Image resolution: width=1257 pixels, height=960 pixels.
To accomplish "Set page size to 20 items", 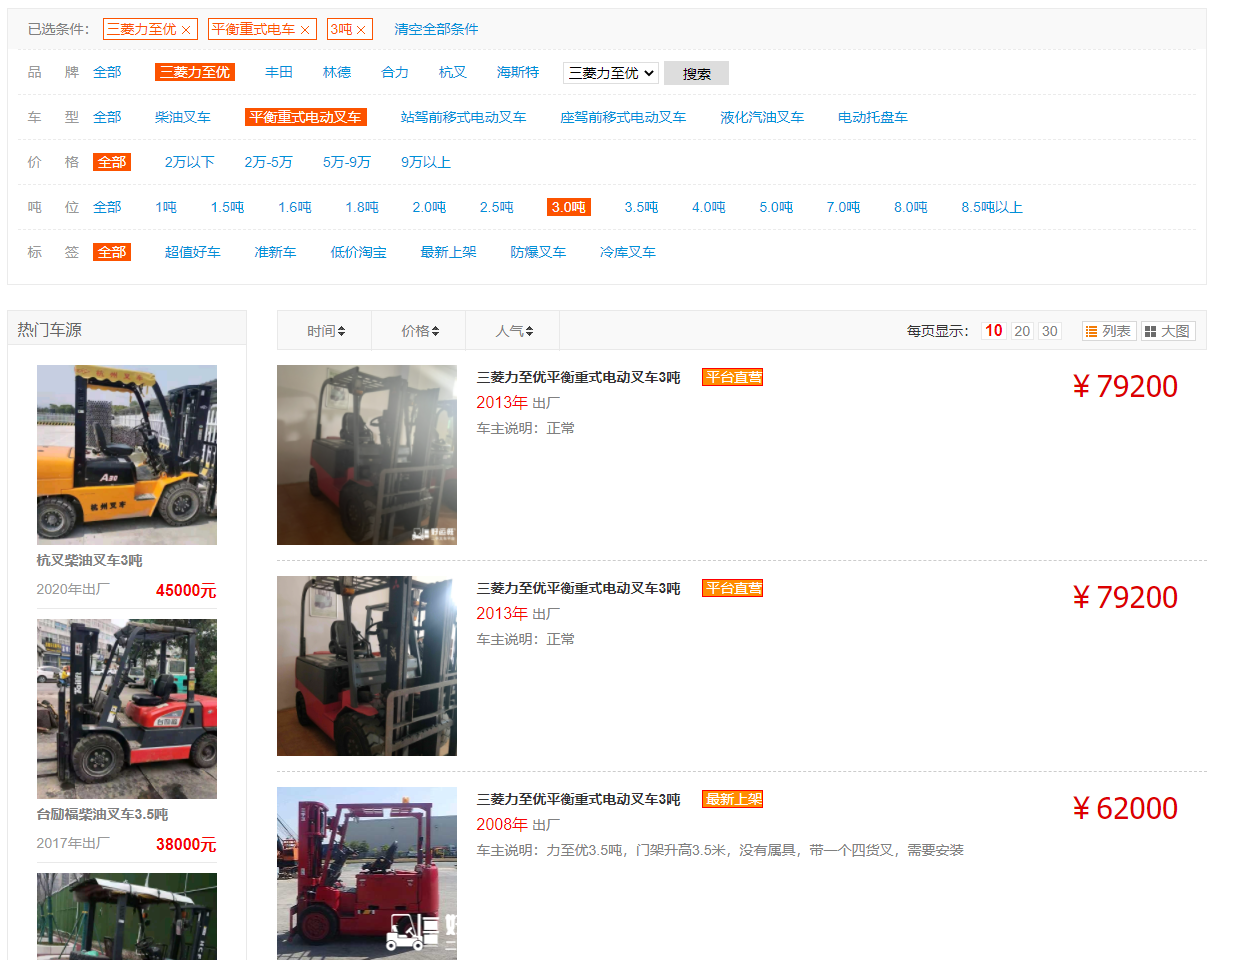I will 1021,330.
